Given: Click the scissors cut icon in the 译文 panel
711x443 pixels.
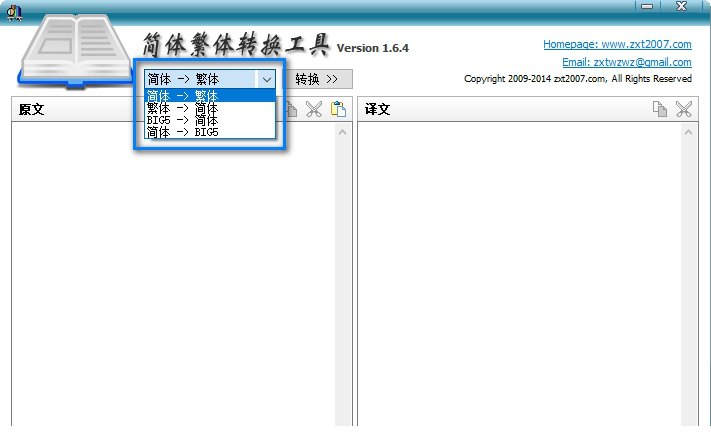Looking at the screenshot, I should click(684, 109).
